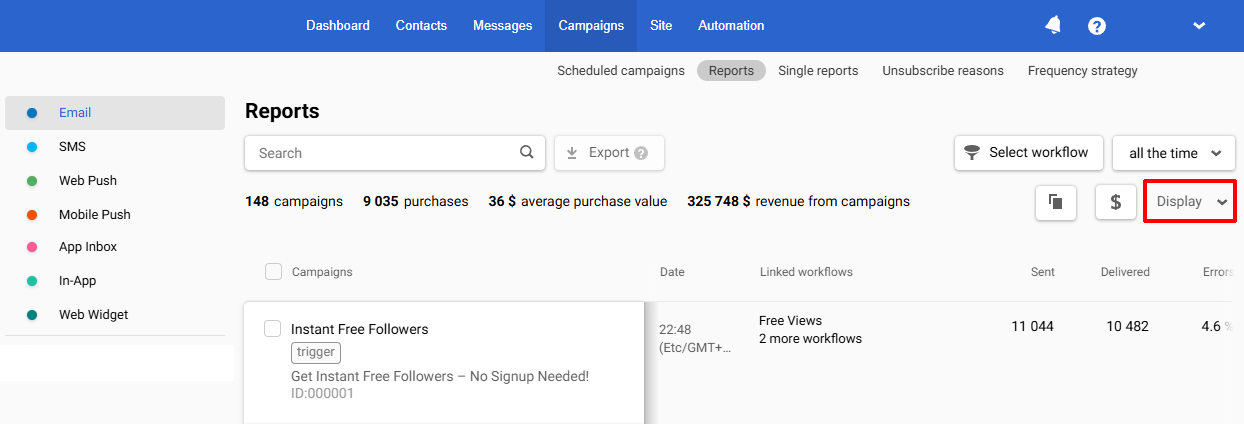Click the blue Email channel dot
Viewport: 1244px width, 424px height.
click(x=32, y=113)
